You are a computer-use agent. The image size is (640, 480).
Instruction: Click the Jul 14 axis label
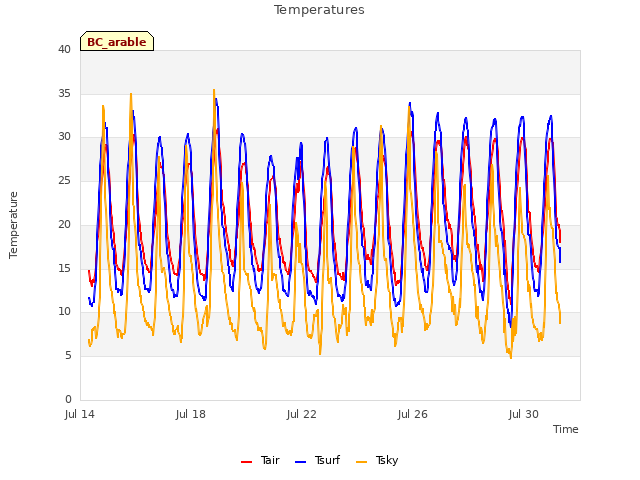(80, 414)
